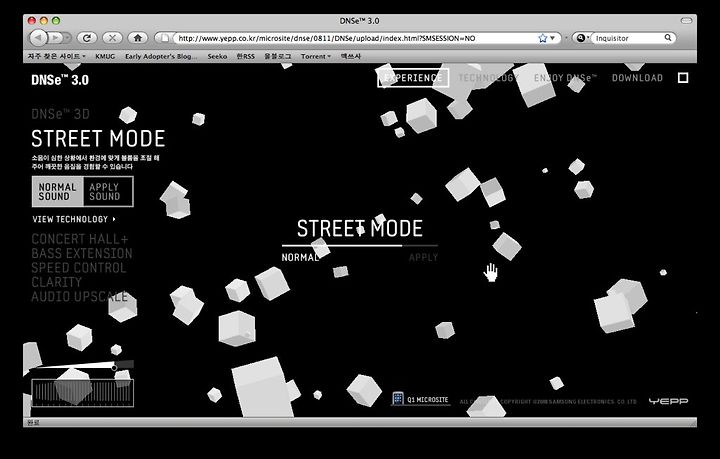720x459 pixels.
Task: Open Early Adopter's Blog bookmark
Action: [x=161, y=56]
